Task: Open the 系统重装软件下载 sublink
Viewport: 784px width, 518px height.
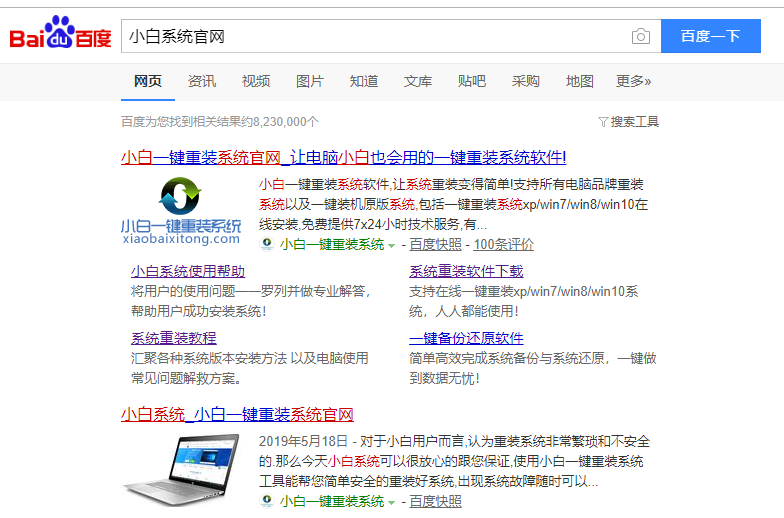Action: (x=466, y=271)
